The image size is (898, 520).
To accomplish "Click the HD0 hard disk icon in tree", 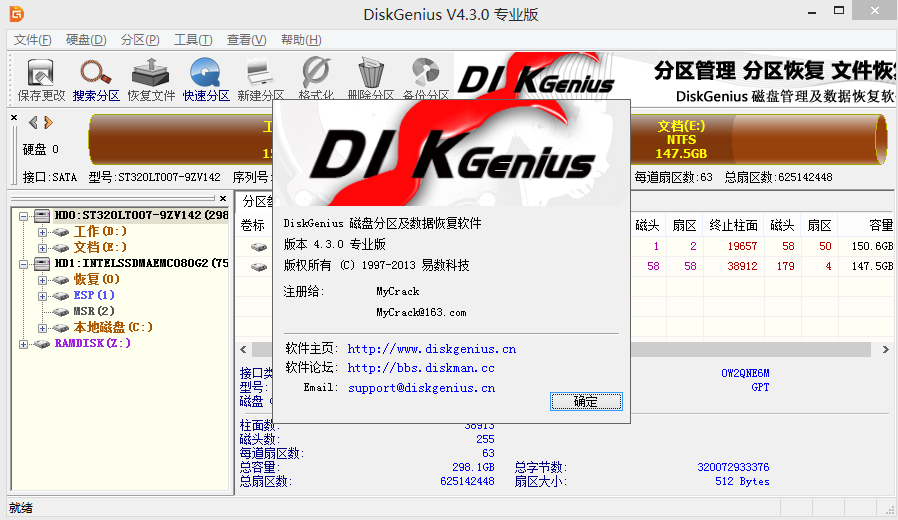I will click(x=42, y=215).
